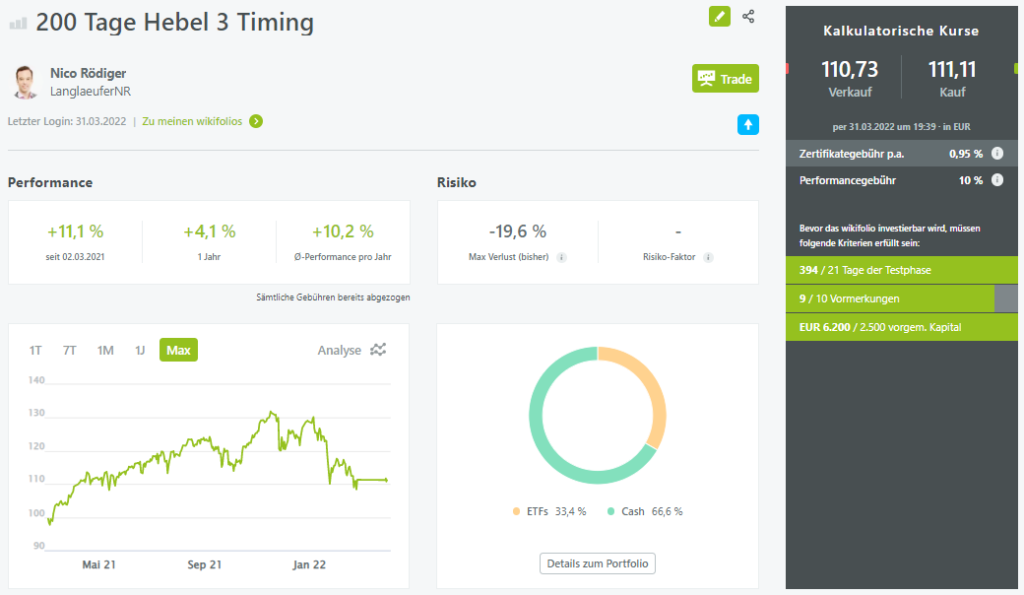Select the 7T chart range
The height and width of the screenshot is (595, 1024).
69,351
